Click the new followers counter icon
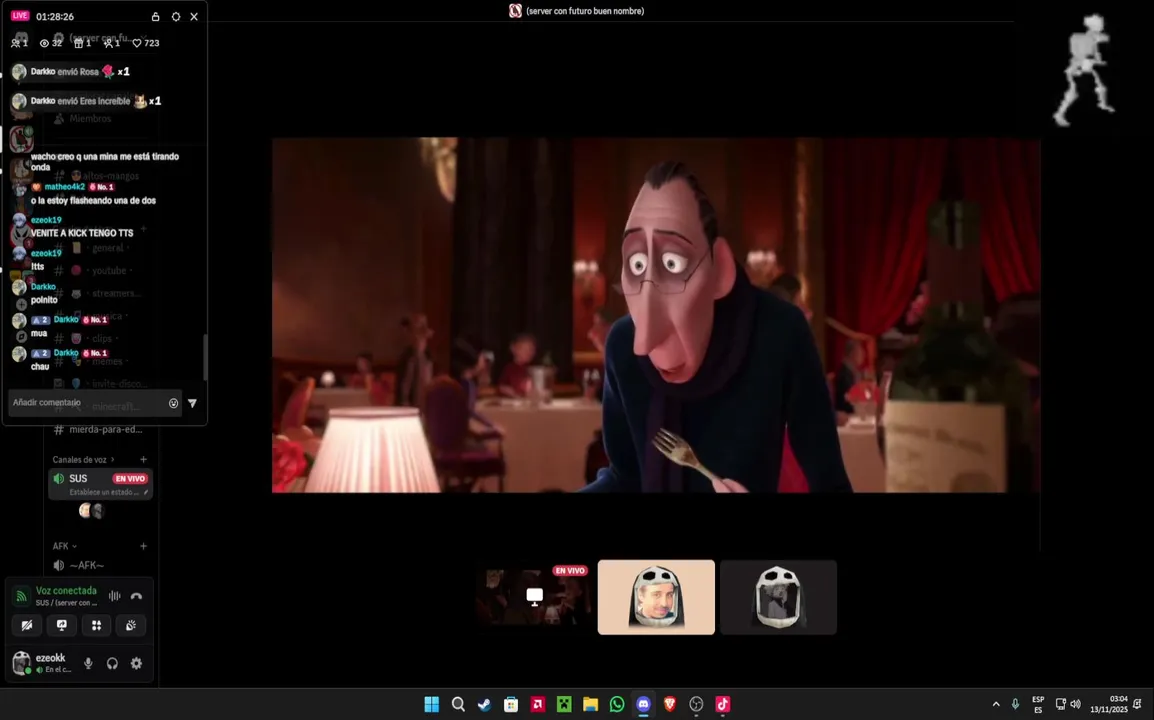The height and width of the screenshot is (720, 1154). 111,43
